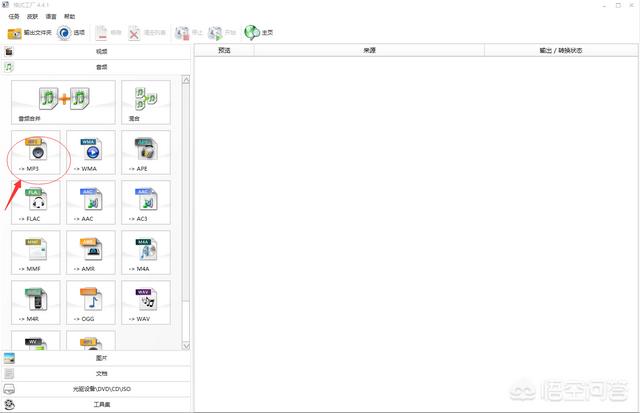Viewport: 640px width, 413px height.
Task: Choose the WMA audio format icon
Action: pos(91,154)
